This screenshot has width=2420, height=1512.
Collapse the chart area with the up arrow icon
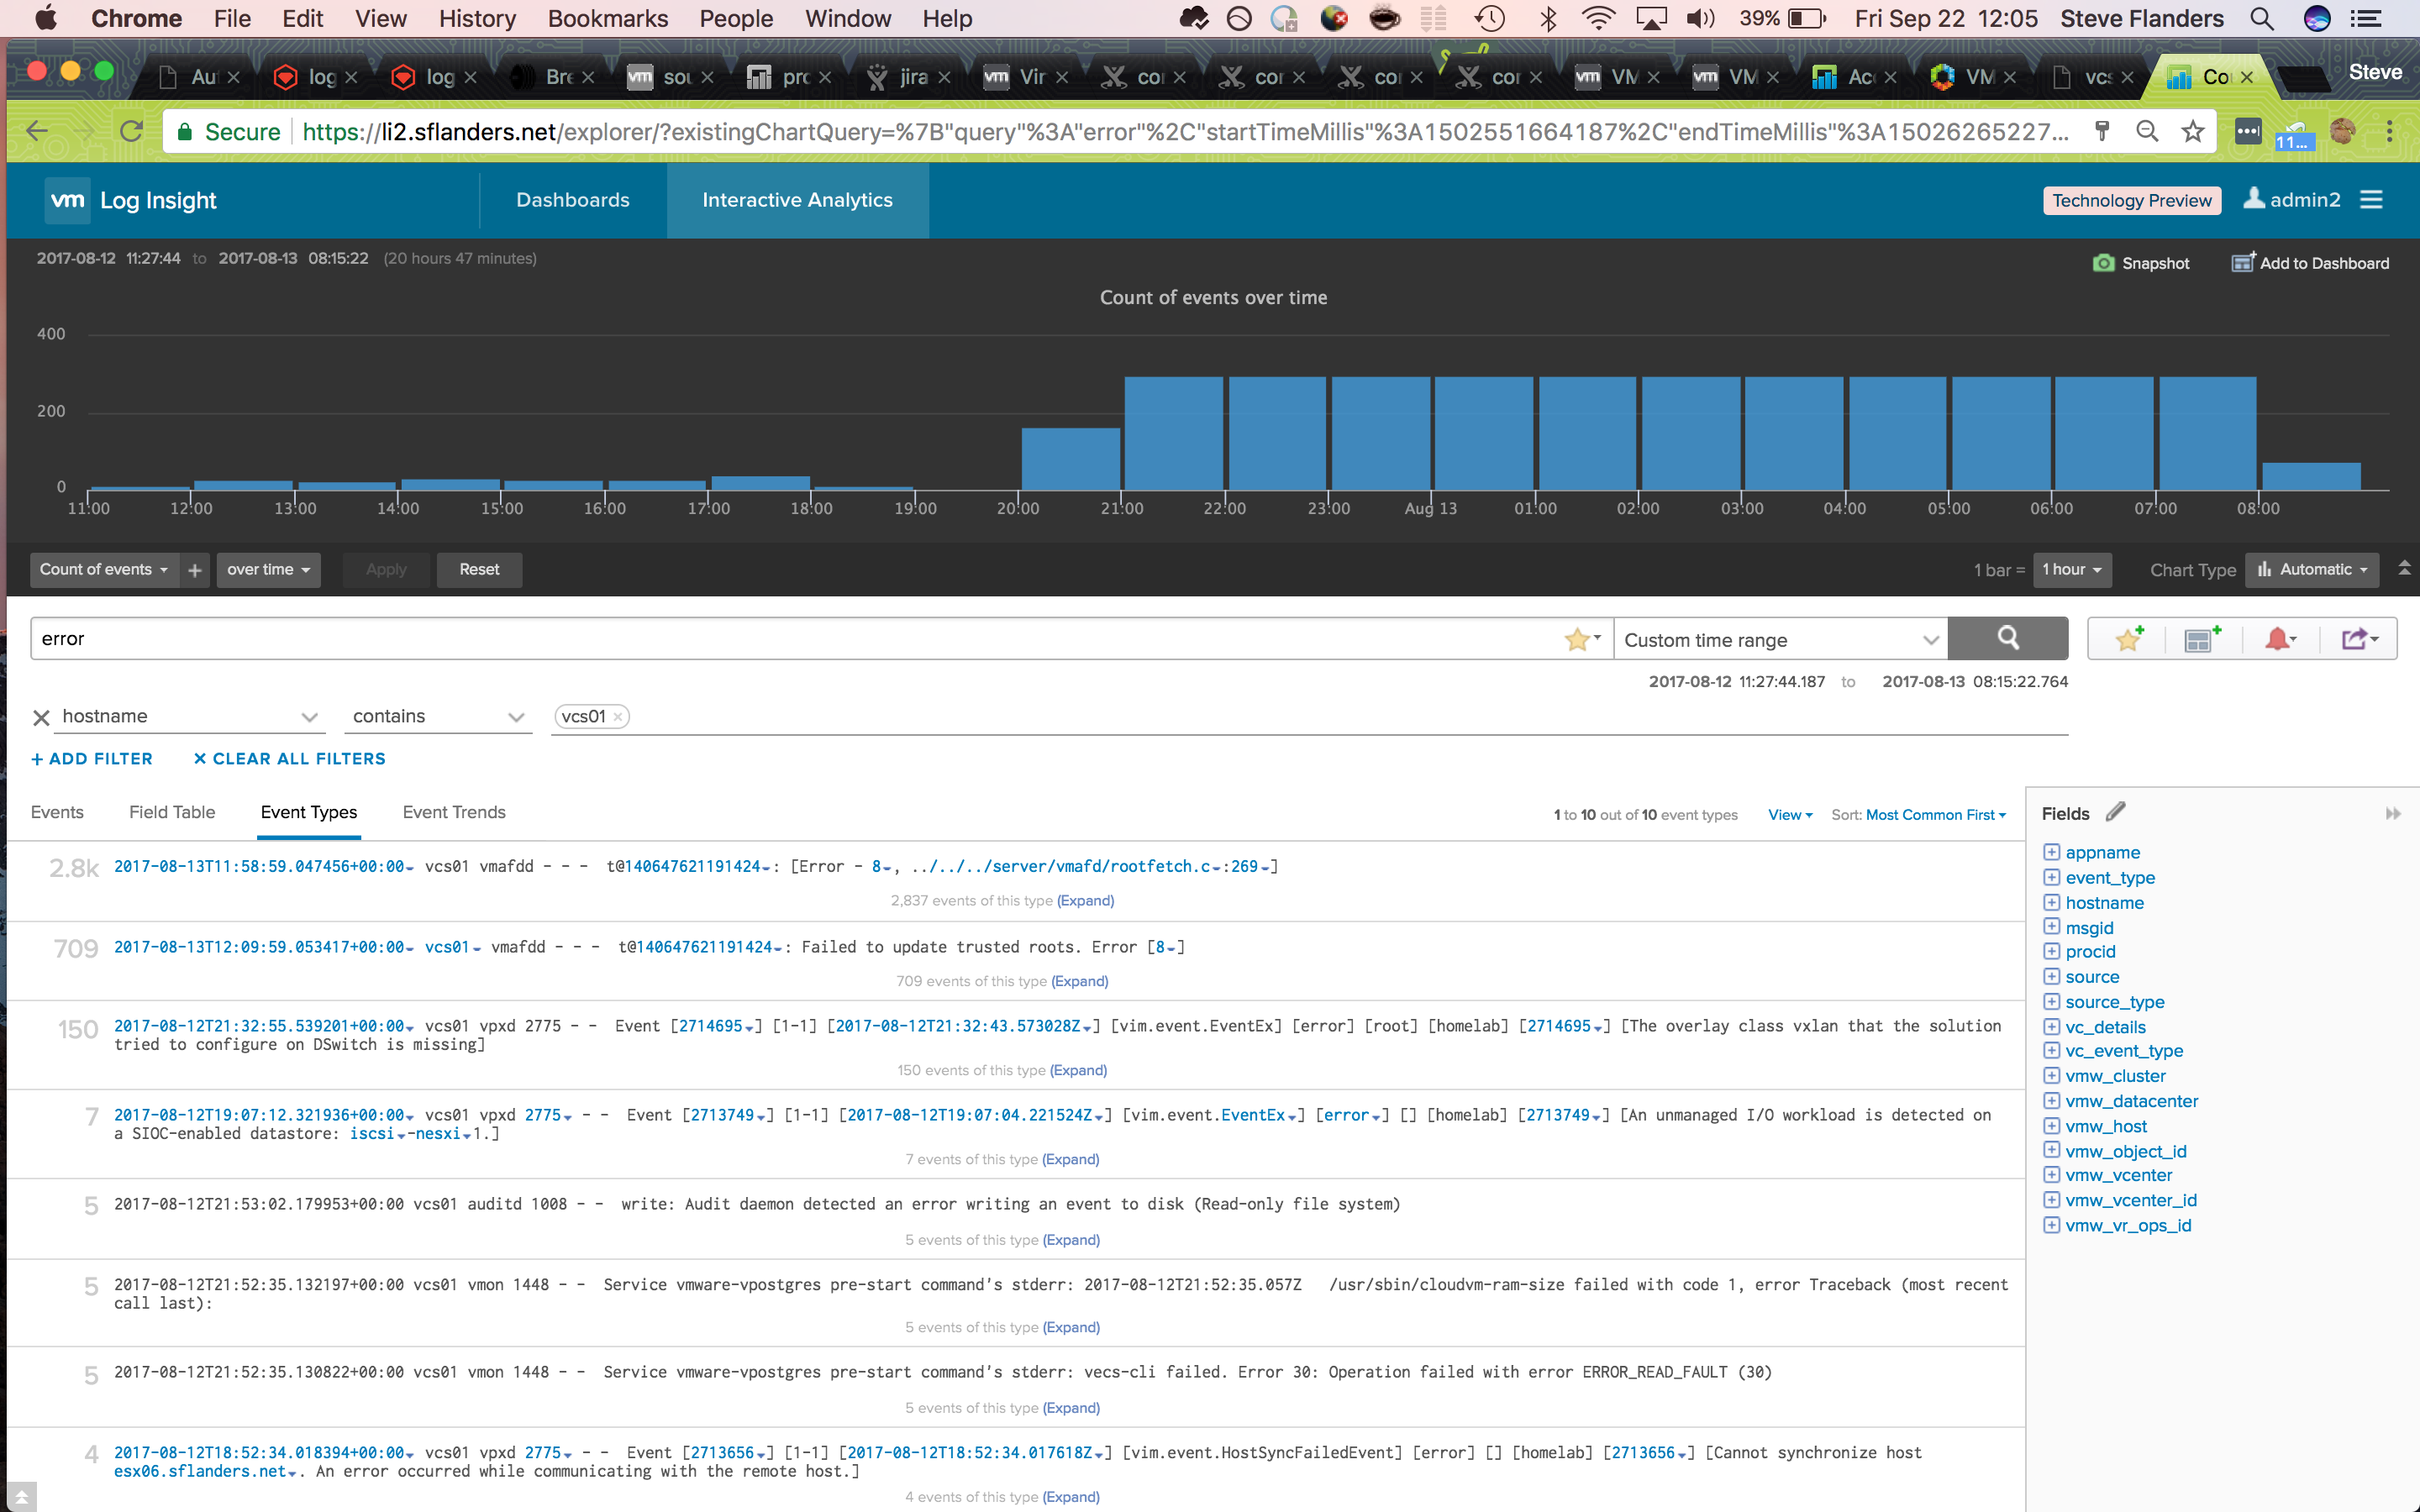click(x=2404, y=568)
